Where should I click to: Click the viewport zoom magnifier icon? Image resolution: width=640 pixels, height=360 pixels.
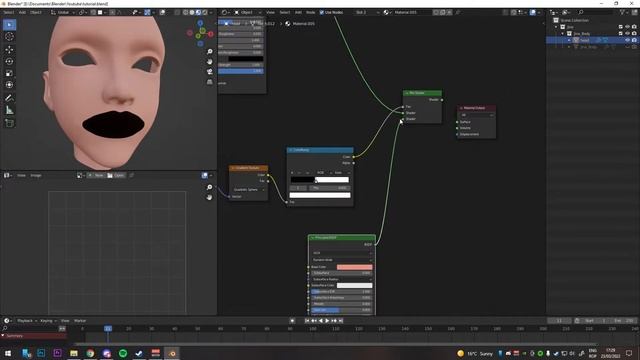pyautogui.click(x=209, y=52)
